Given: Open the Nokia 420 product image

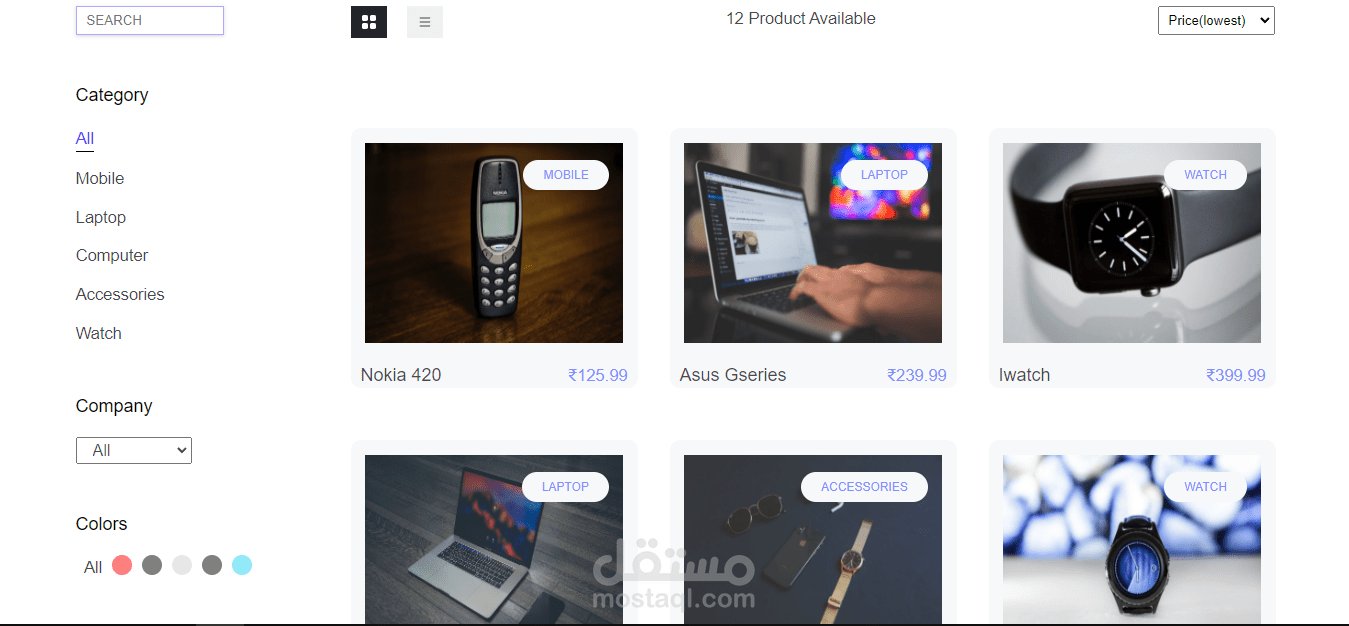Looking at the screenshot, I should [x=494, y=243].
